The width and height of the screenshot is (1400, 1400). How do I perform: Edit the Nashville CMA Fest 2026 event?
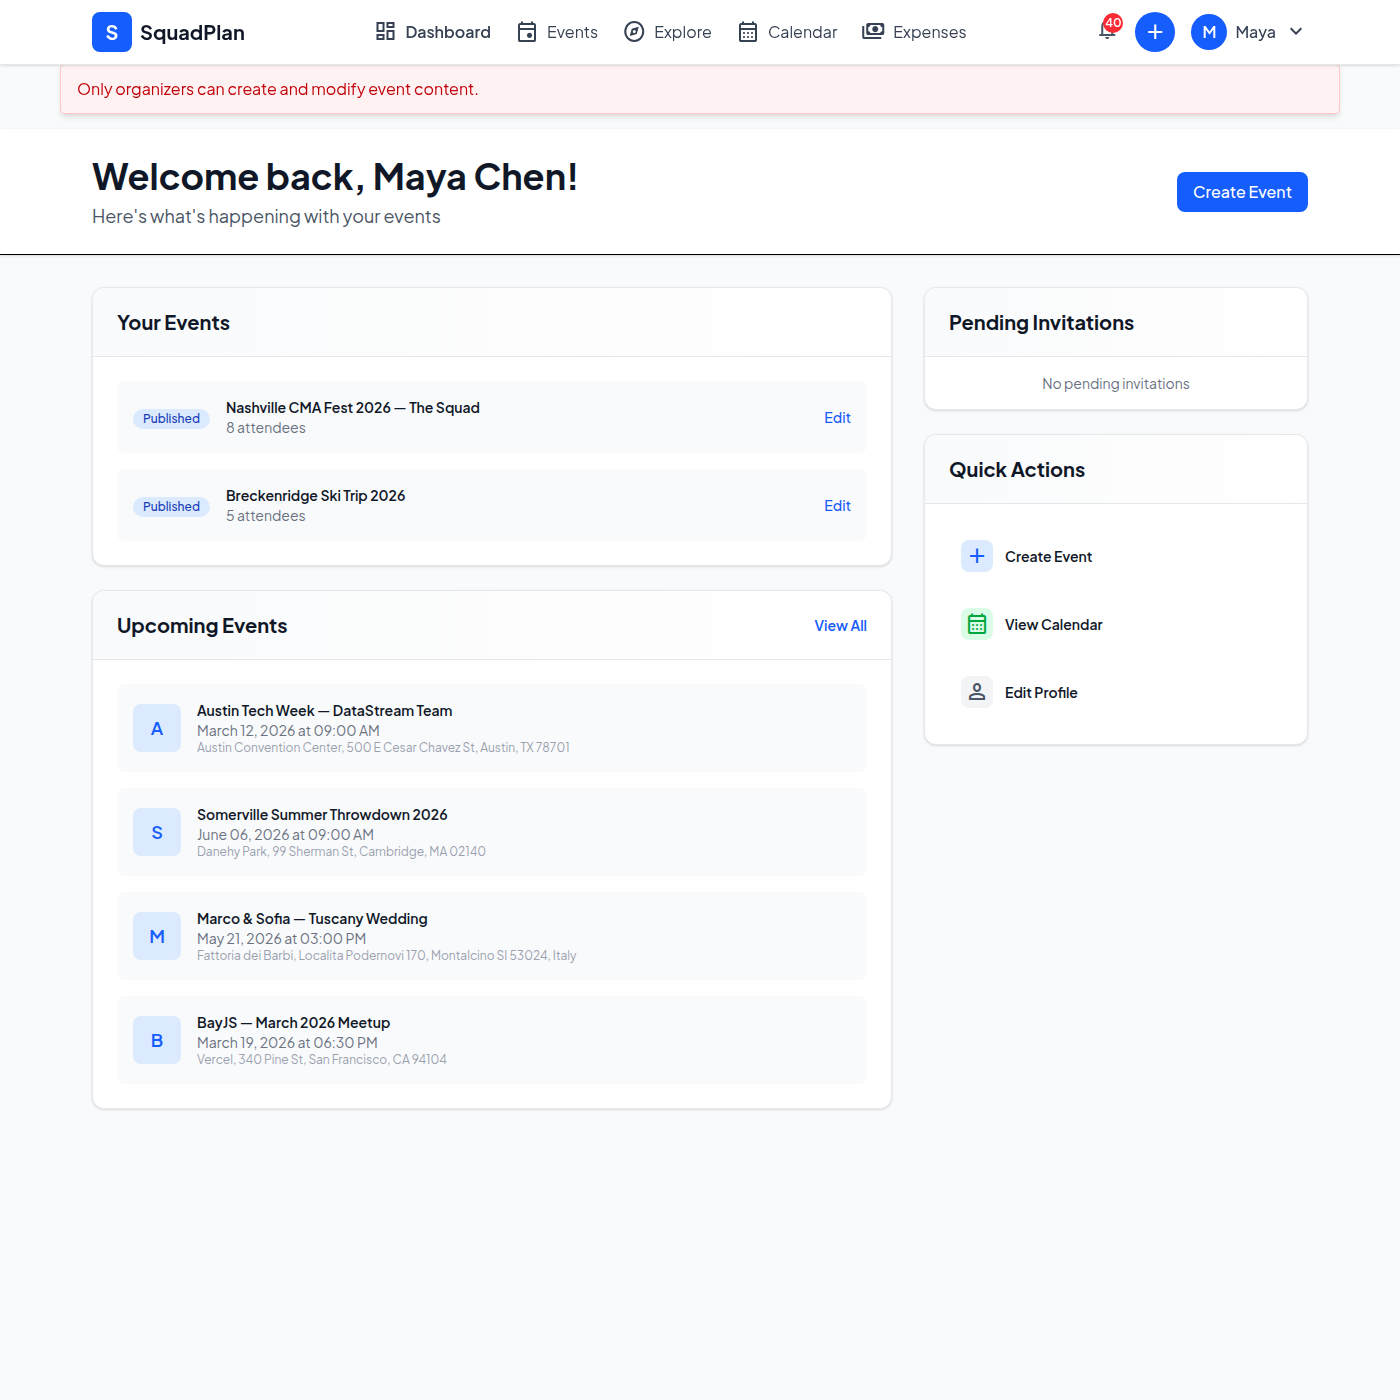[x=837, y=418]
